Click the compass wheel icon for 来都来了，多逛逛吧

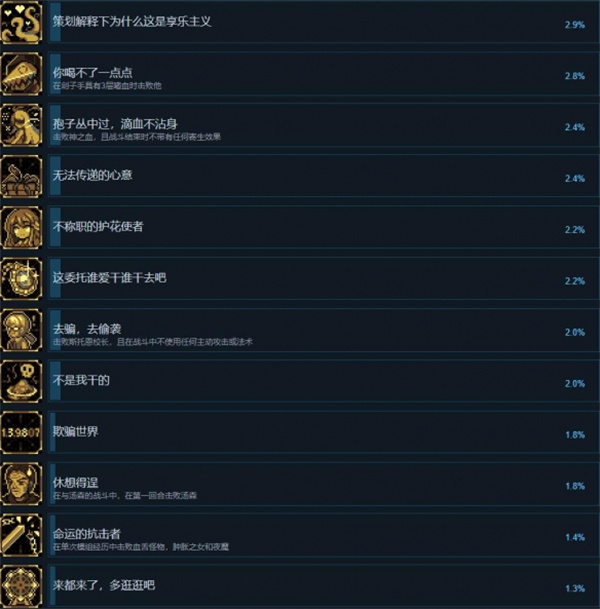pyautogui.click(x=21, y=586)
